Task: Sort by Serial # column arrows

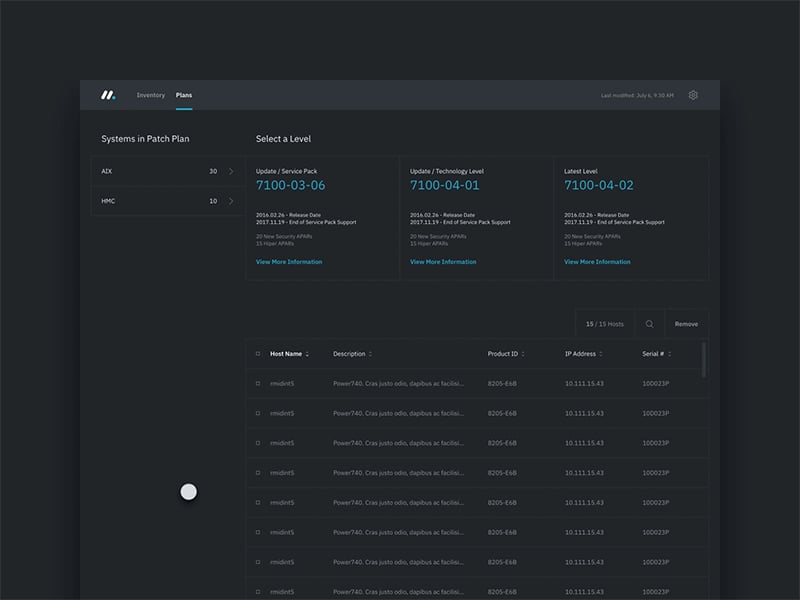Action: tap(669, 354)
